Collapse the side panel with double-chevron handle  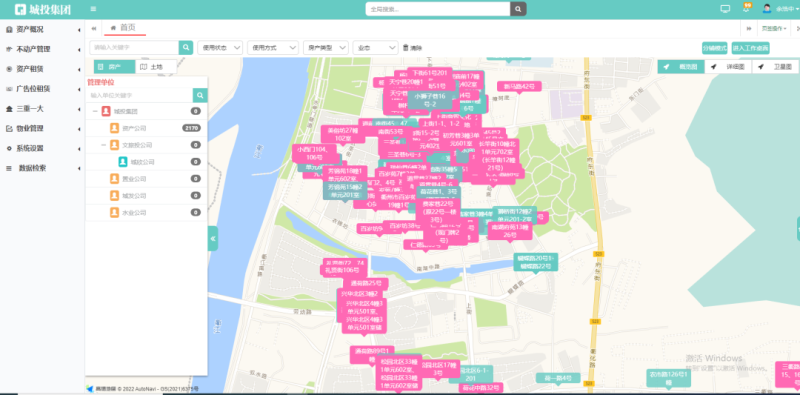213,238
